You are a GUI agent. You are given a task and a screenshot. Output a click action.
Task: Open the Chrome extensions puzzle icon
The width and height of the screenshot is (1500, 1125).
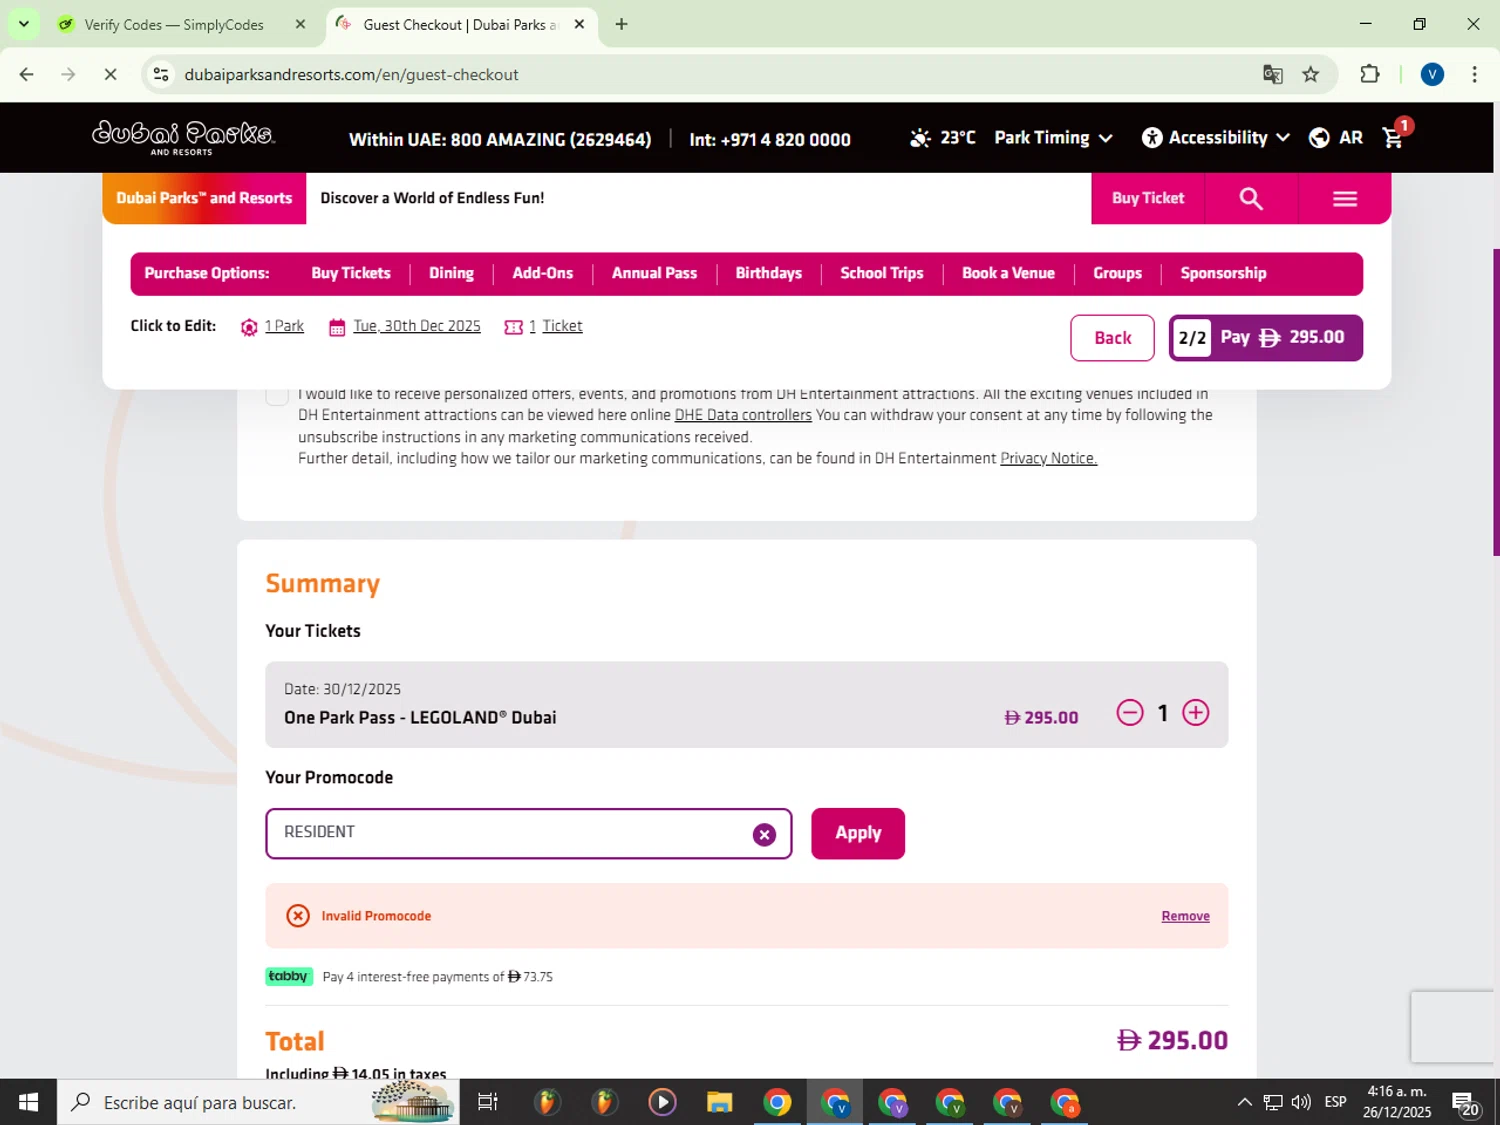click(1369, 74)
